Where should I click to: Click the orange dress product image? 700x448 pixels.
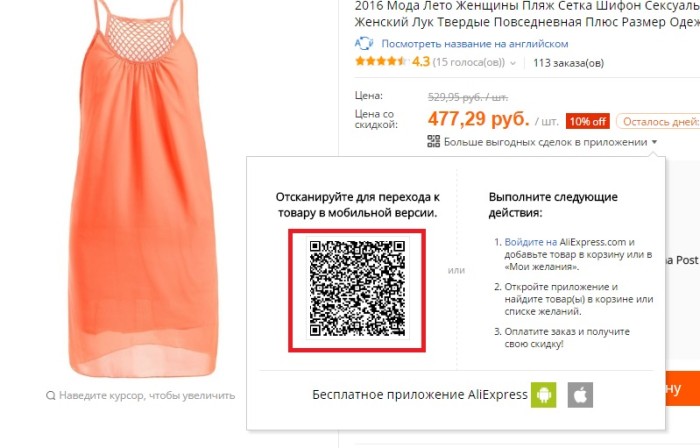coord(142,189)
